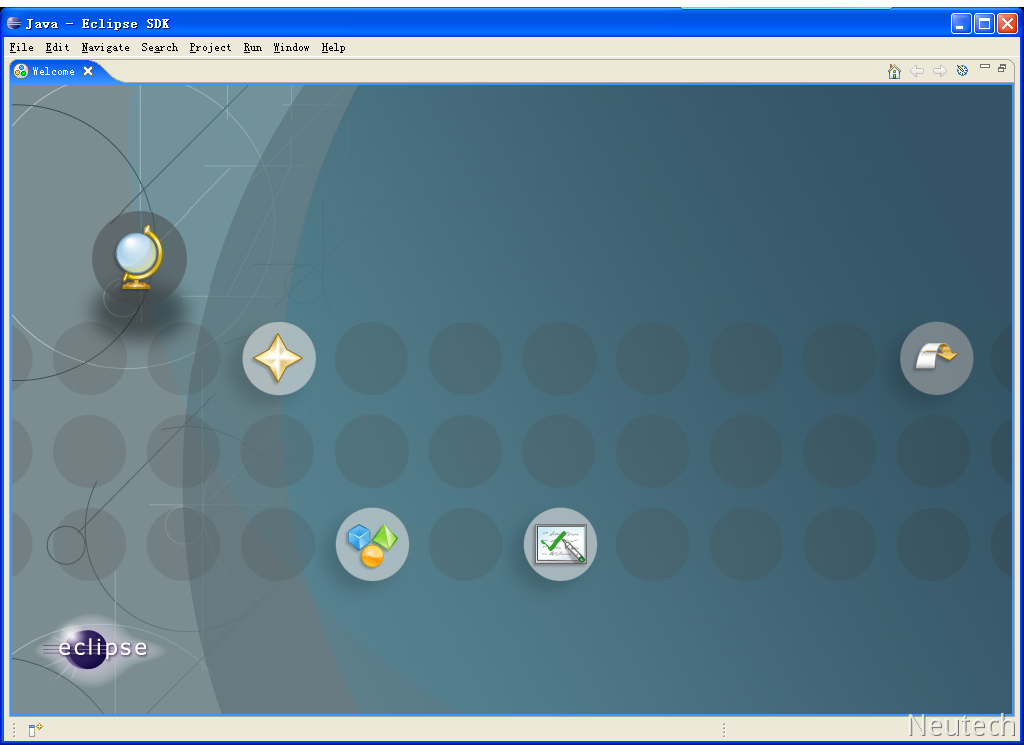1024x745 pixels.
Task: Close the Welcome tab
Action: click(88, 71)
